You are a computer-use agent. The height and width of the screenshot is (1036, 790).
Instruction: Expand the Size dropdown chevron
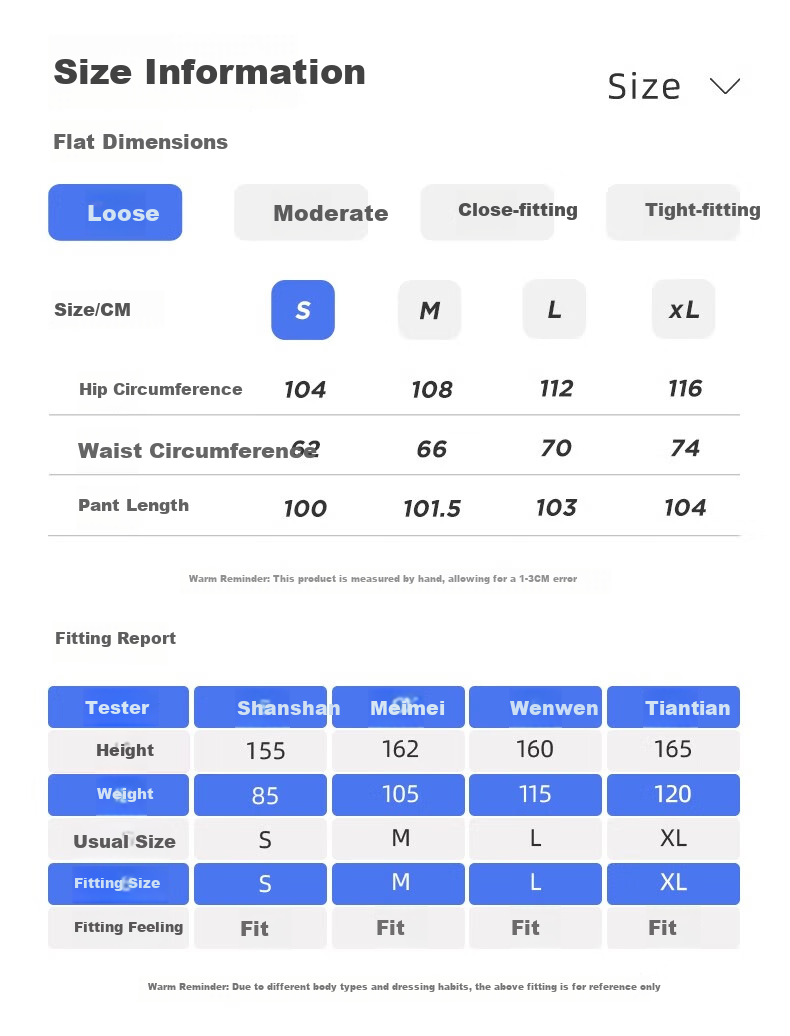(725, 86)
